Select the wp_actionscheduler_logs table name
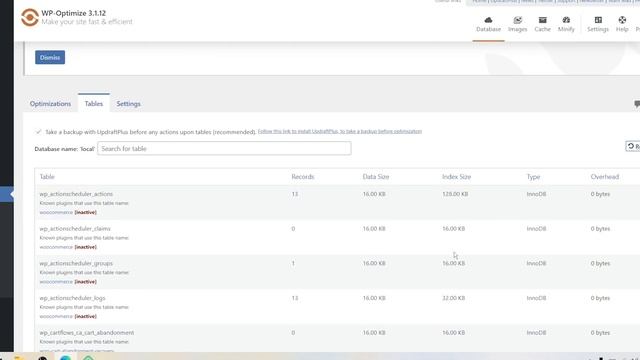 (x=72, y=298)
